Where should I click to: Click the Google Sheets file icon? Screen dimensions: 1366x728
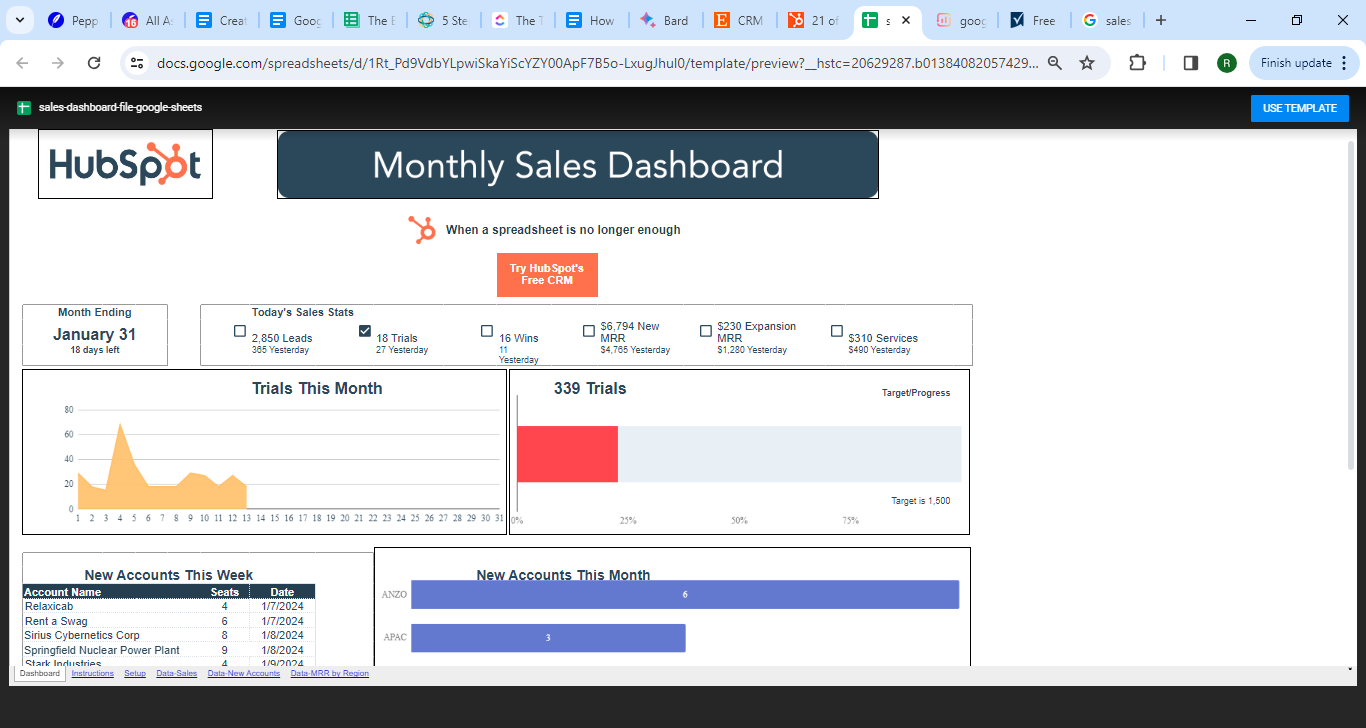pos(24,108)
